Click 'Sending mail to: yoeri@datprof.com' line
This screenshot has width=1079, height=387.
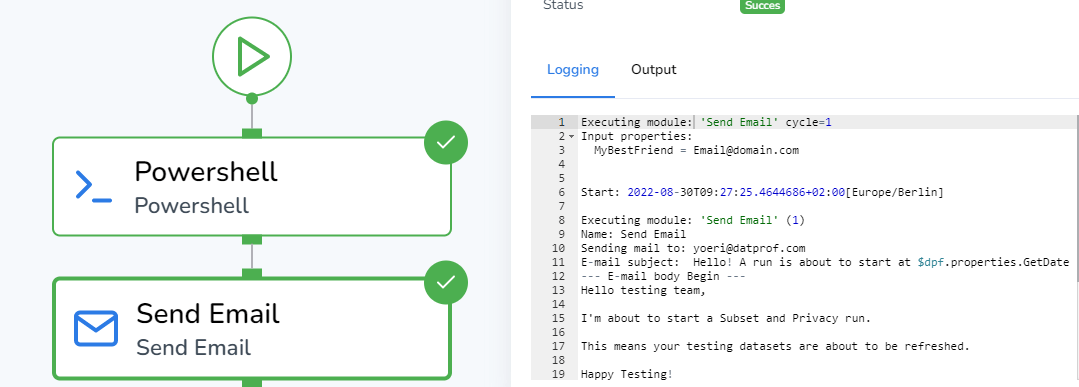point(693,248)
